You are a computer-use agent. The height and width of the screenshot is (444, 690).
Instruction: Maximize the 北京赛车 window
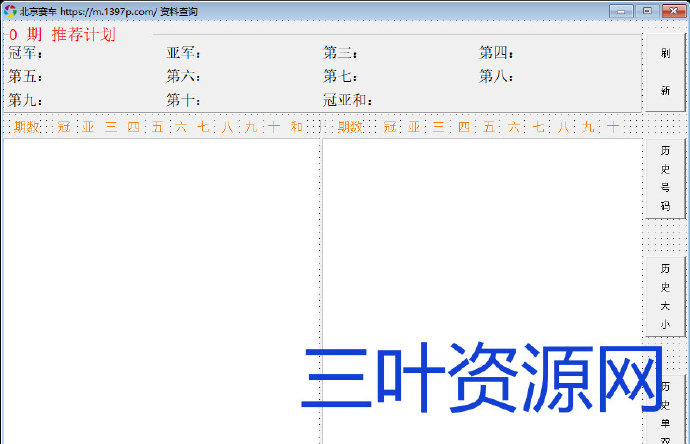coord(647,11)
